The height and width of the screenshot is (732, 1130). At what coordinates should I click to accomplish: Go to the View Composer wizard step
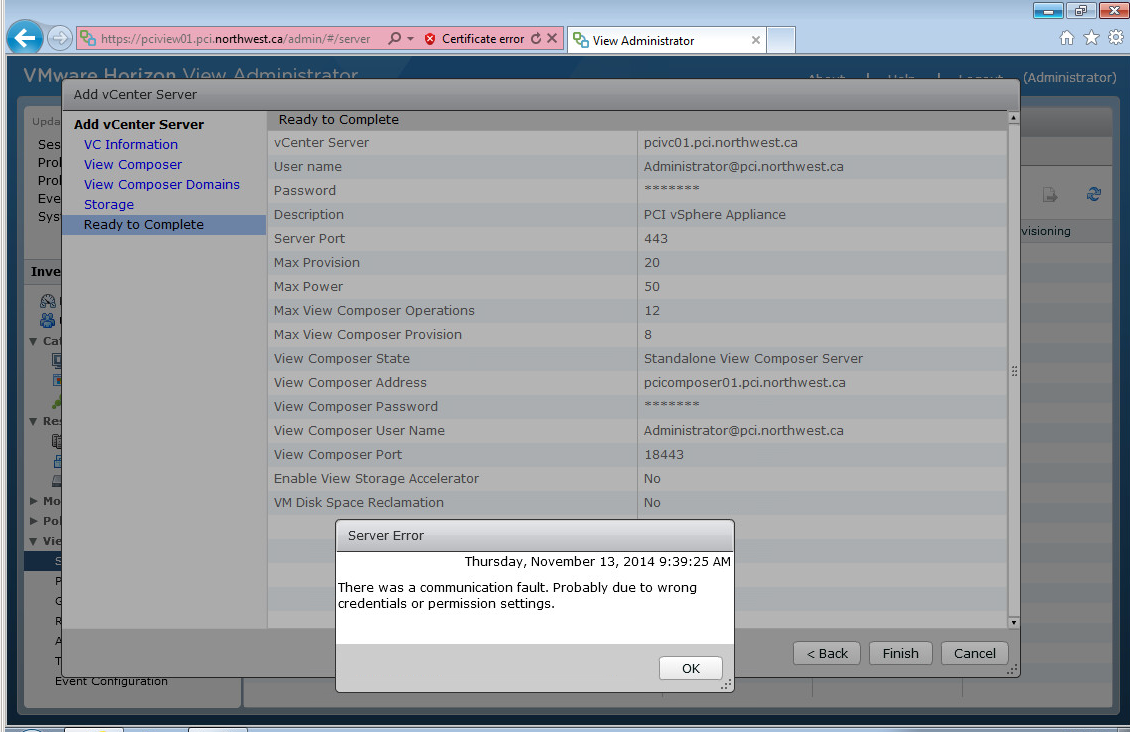click(133, 164)
